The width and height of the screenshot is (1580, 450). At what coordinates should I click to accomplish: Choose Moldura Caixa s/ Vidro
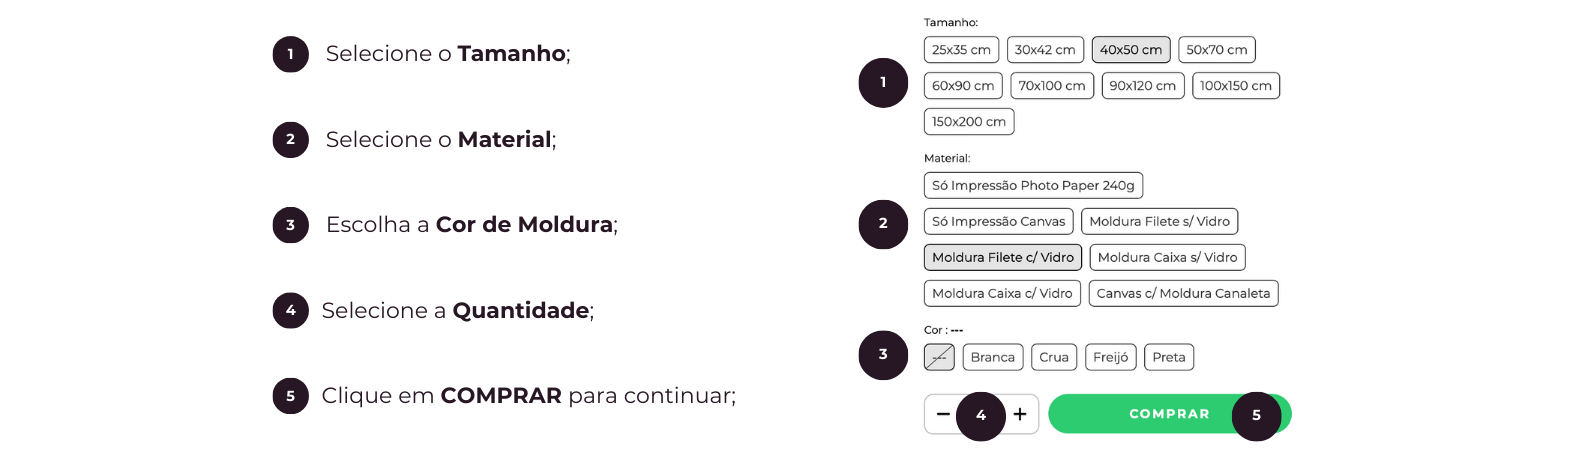(1167, 258)
